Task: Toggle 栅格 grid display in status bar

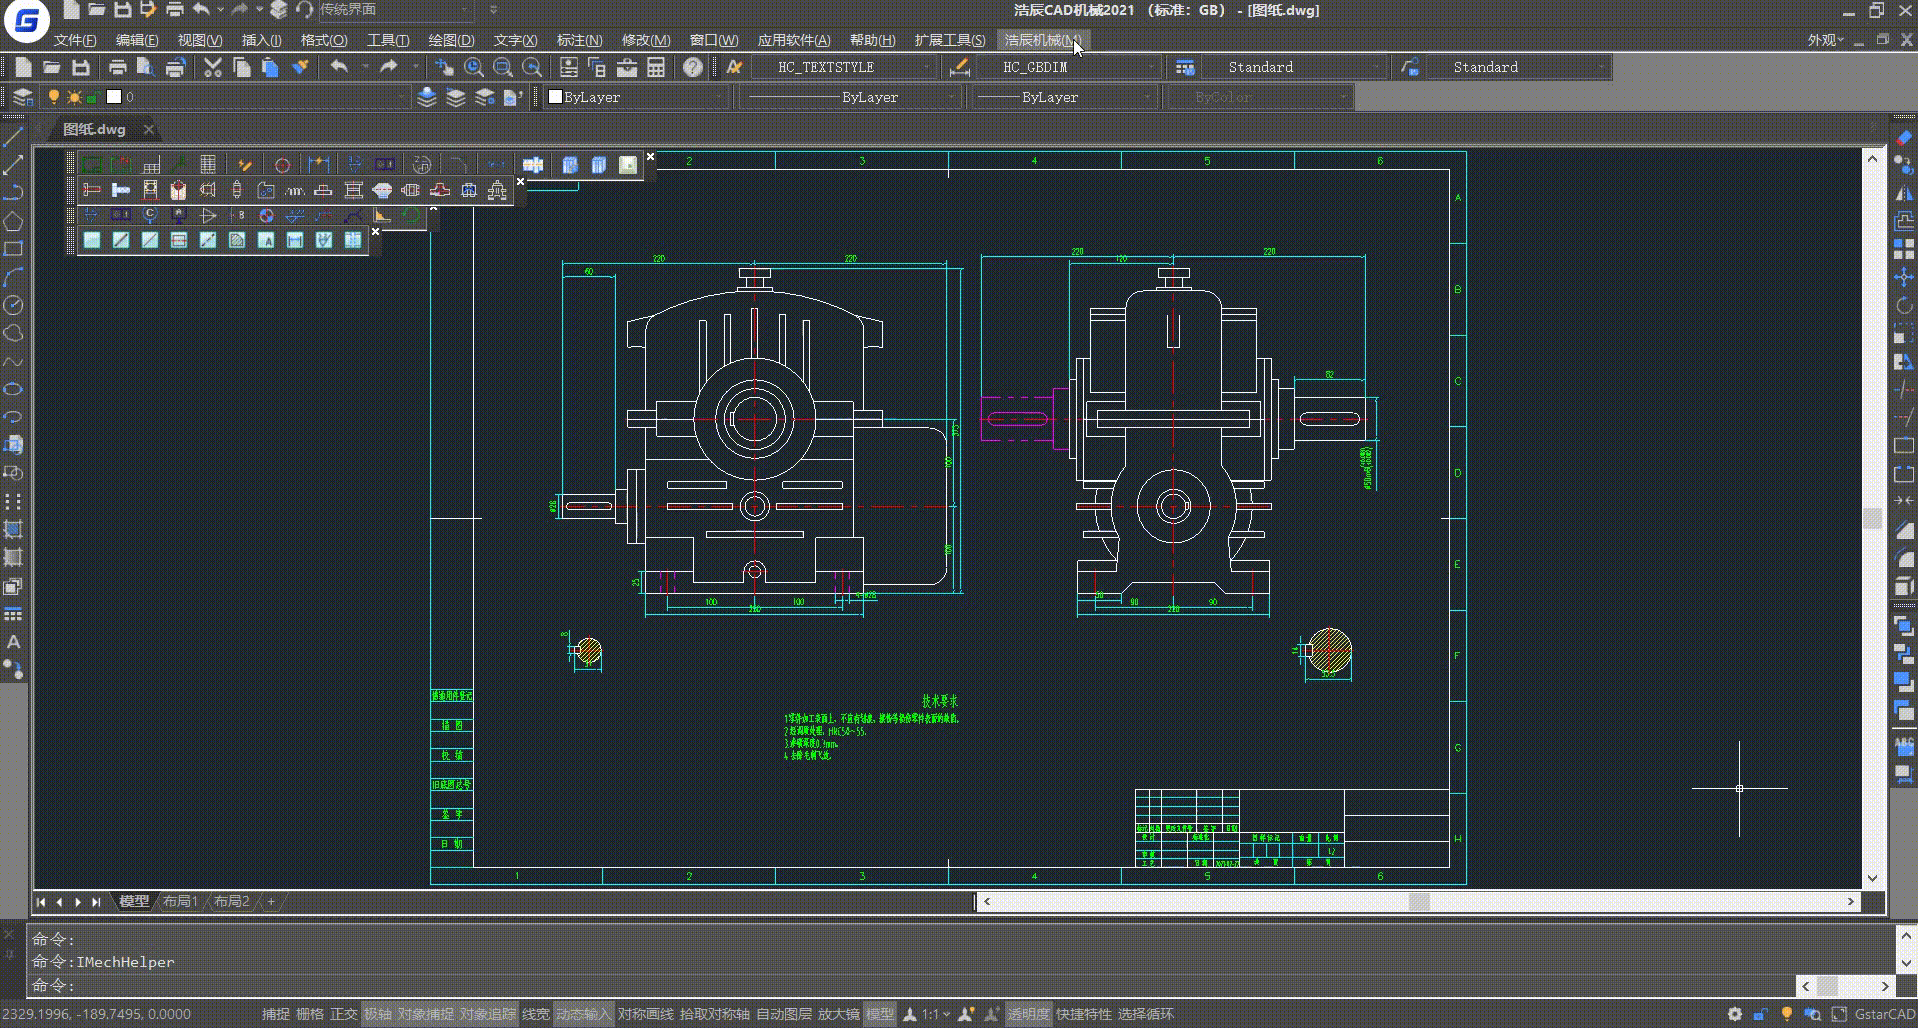Action: 310,1014
